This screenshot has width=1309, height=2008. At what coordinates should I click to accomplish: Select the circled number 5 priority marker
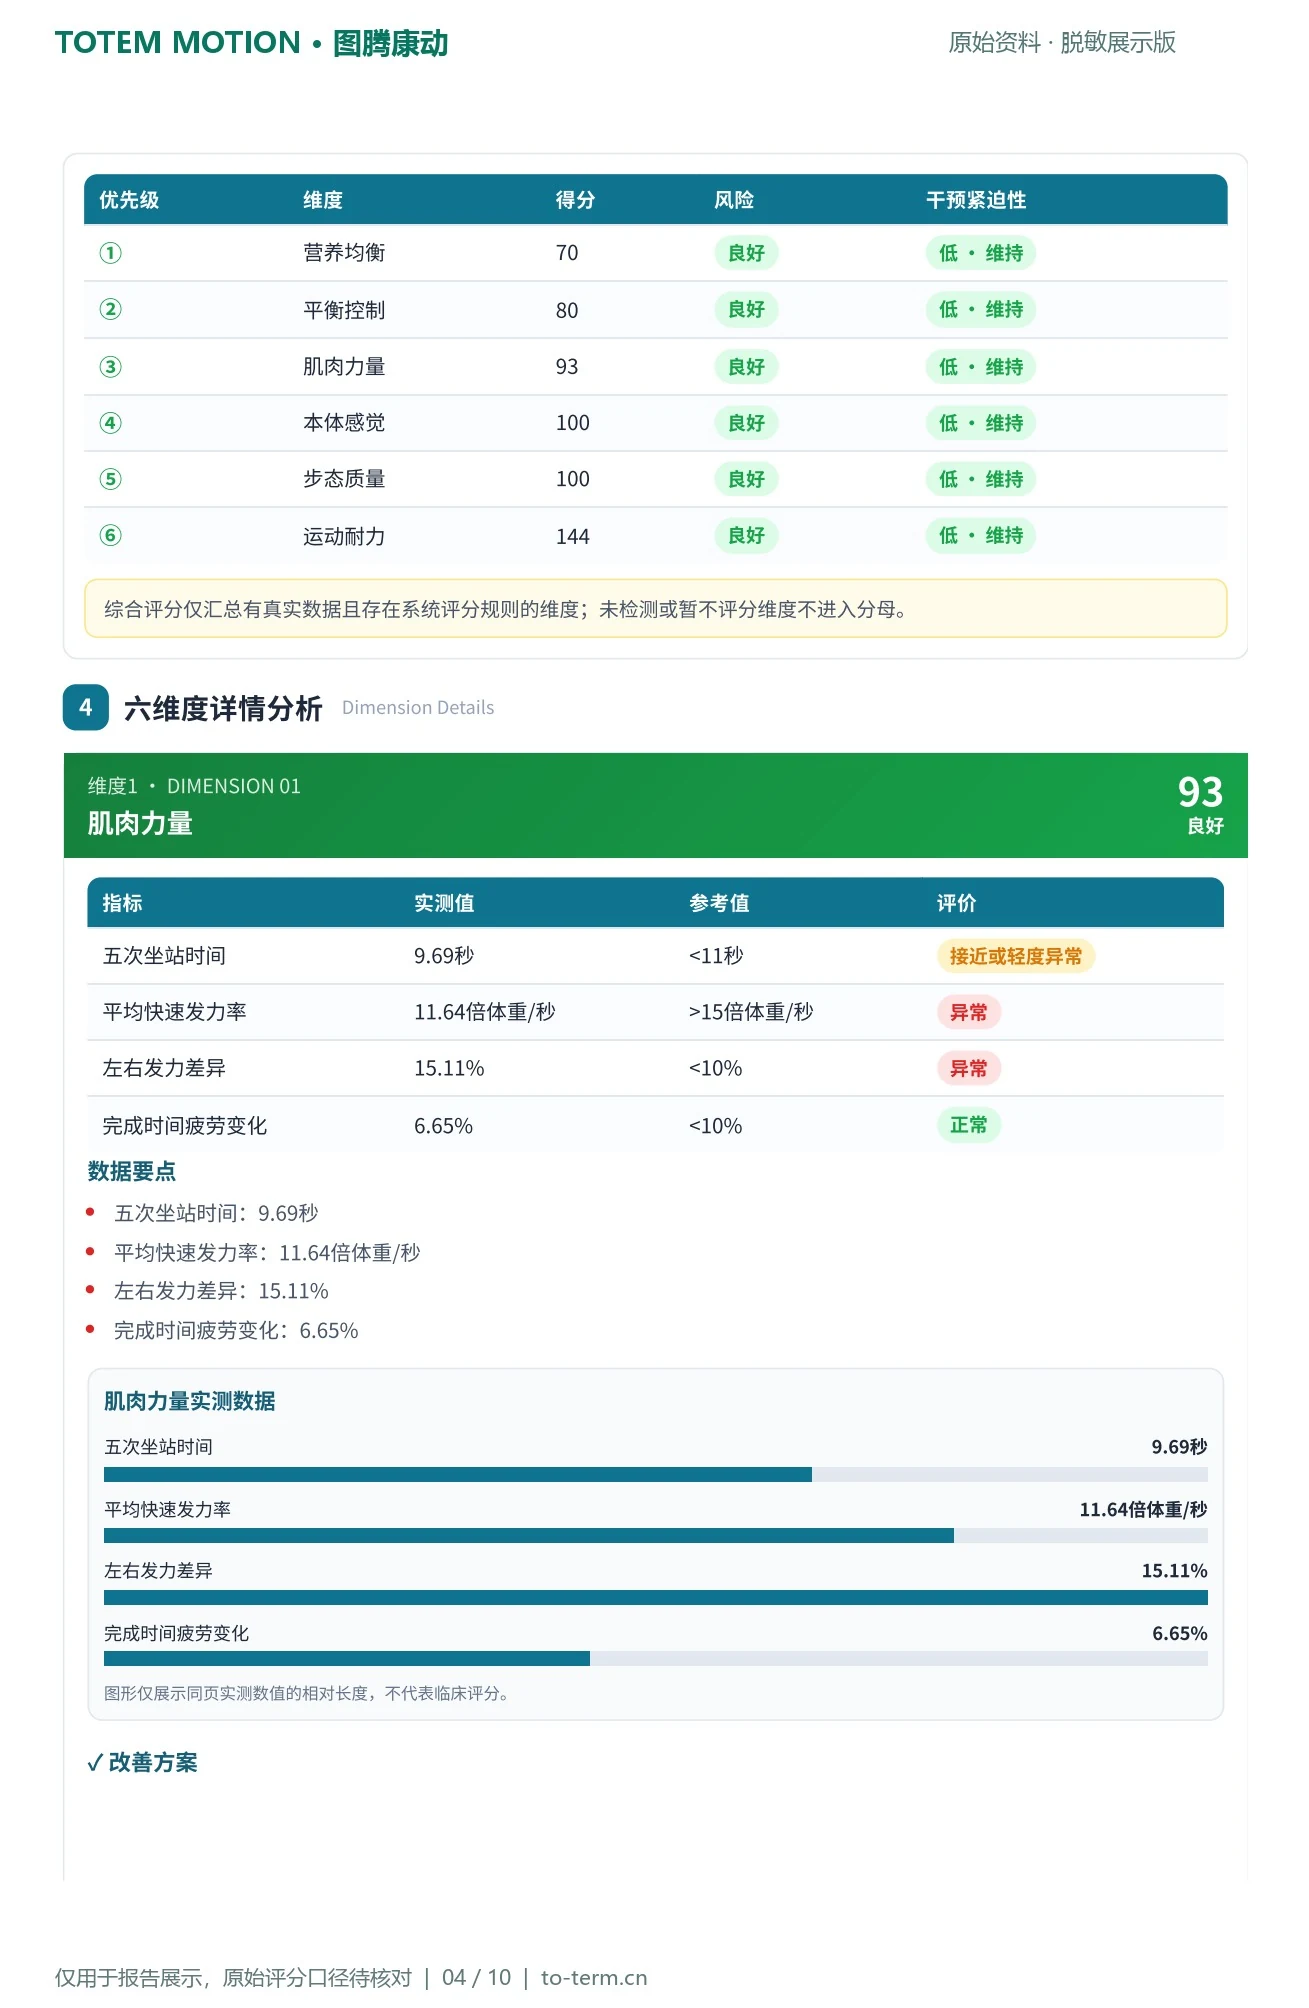click(111, 479)
